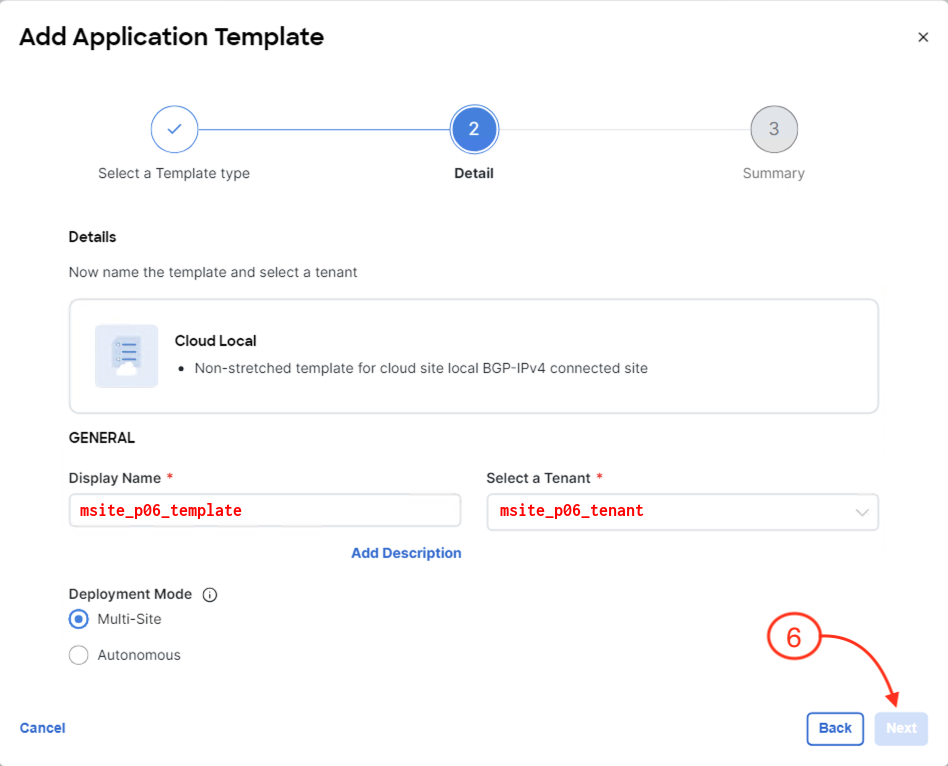Click the red number 6 callout marker
Image resolution: width=948 pixels, height=766 pixels.
[x=794, y=638]
